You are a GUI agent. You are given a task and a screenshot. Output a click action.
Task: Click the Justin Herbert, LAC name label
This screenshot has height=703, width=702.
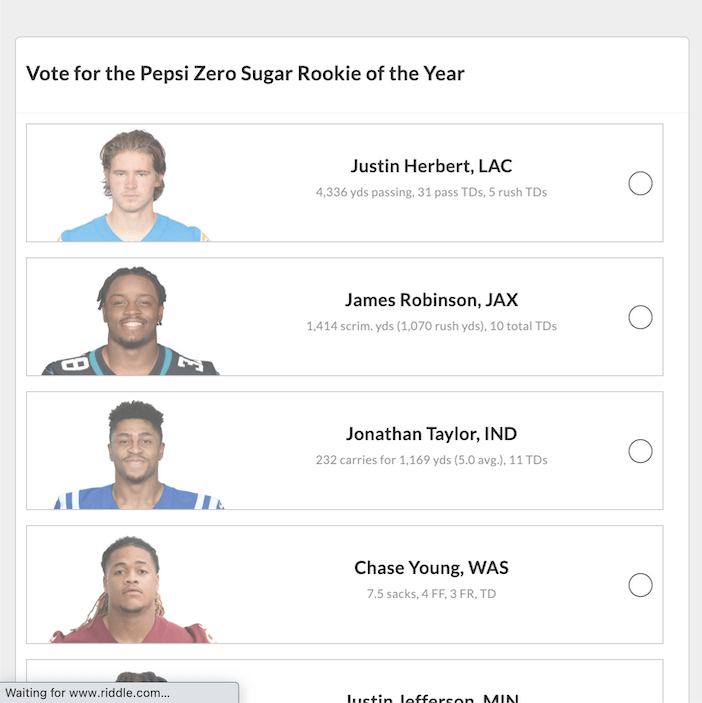pos(431,166)
